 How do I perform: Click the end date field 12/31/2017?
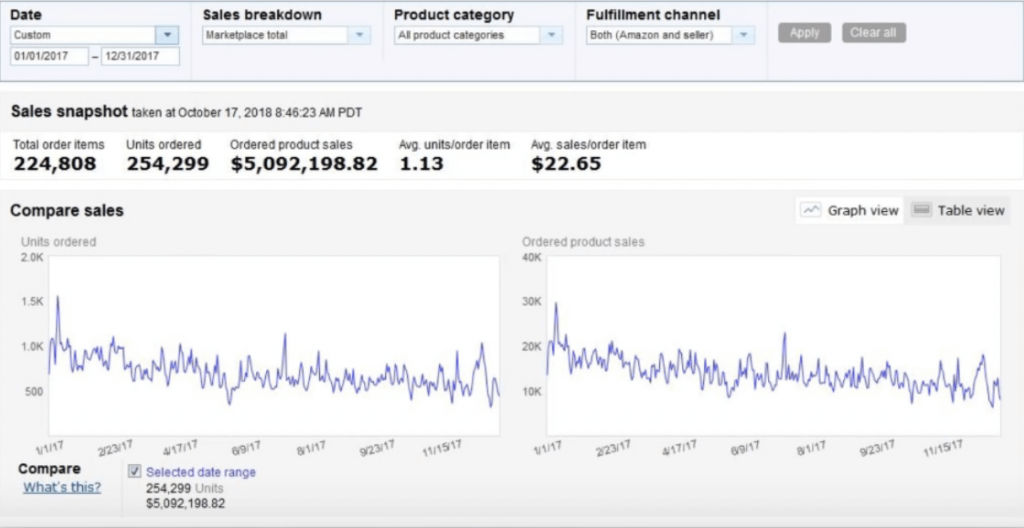point(141,57)
